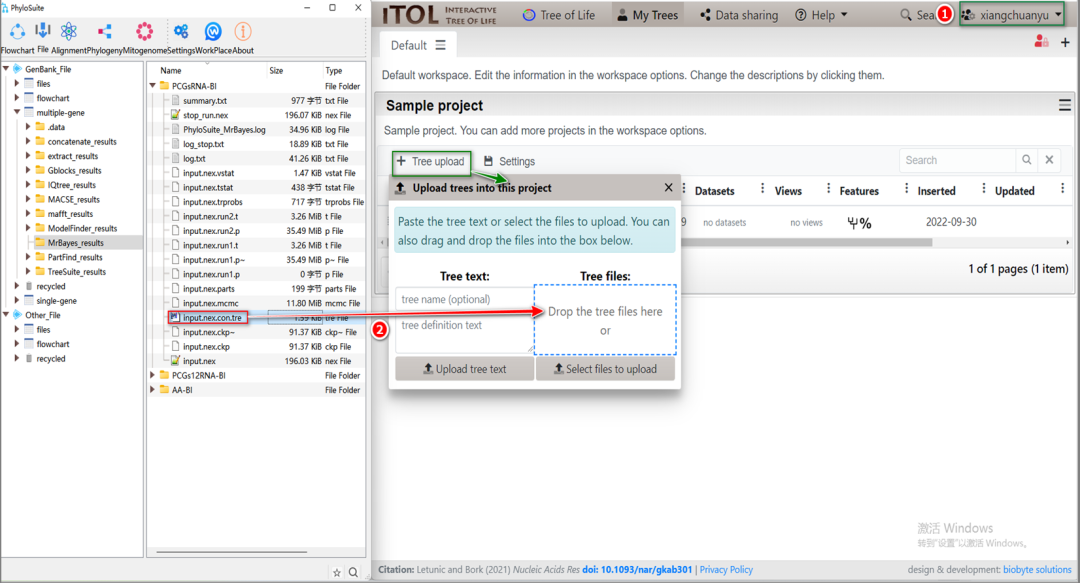Screen dimensions: 1080x583
Task: Click the star icon at PhyloSuite bottom bar
Action: point(337,572)
